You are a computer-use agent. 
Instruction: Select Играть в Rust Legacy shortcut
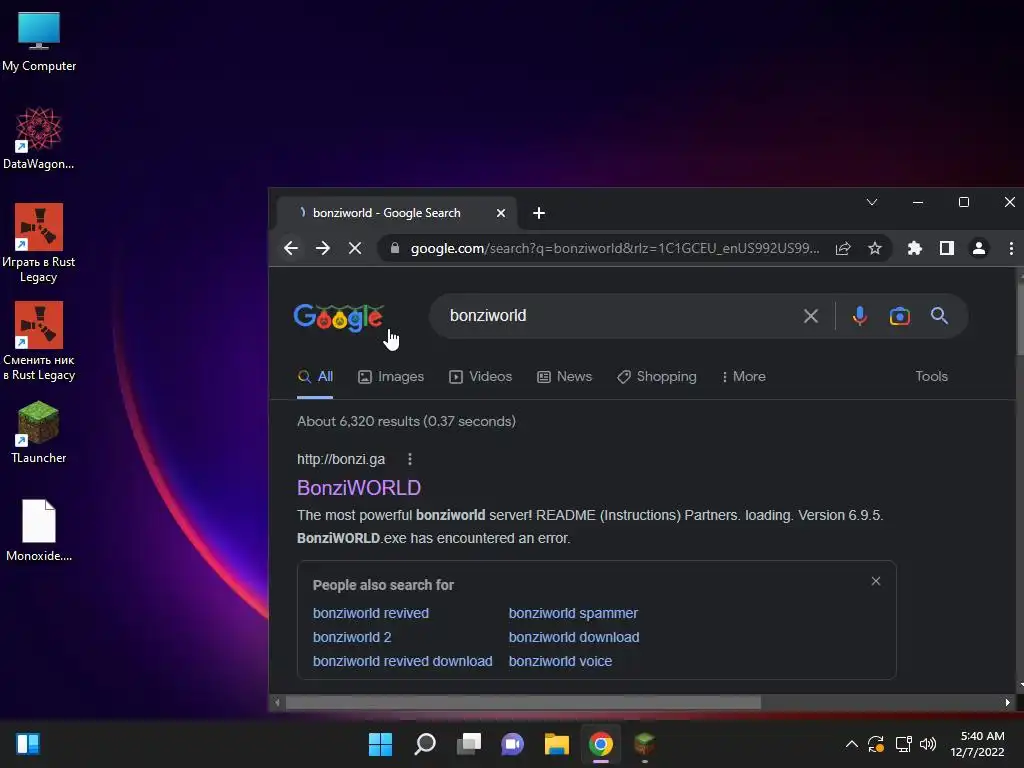39,243
